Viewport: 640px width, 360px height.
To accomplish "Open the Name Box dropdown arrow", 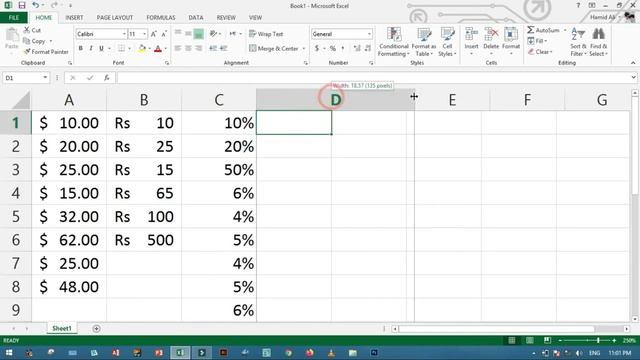I will coord(45,78).
